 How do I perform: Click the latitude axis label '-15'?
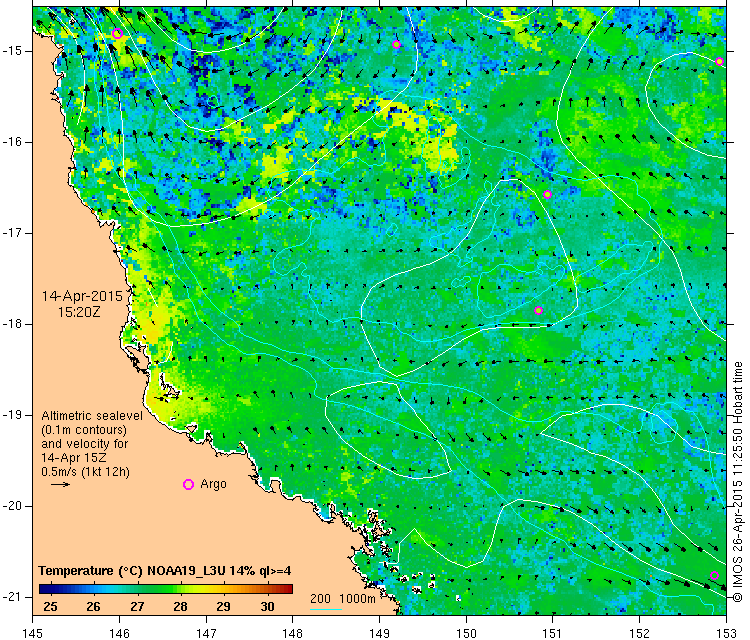click(x=11, y=51)
